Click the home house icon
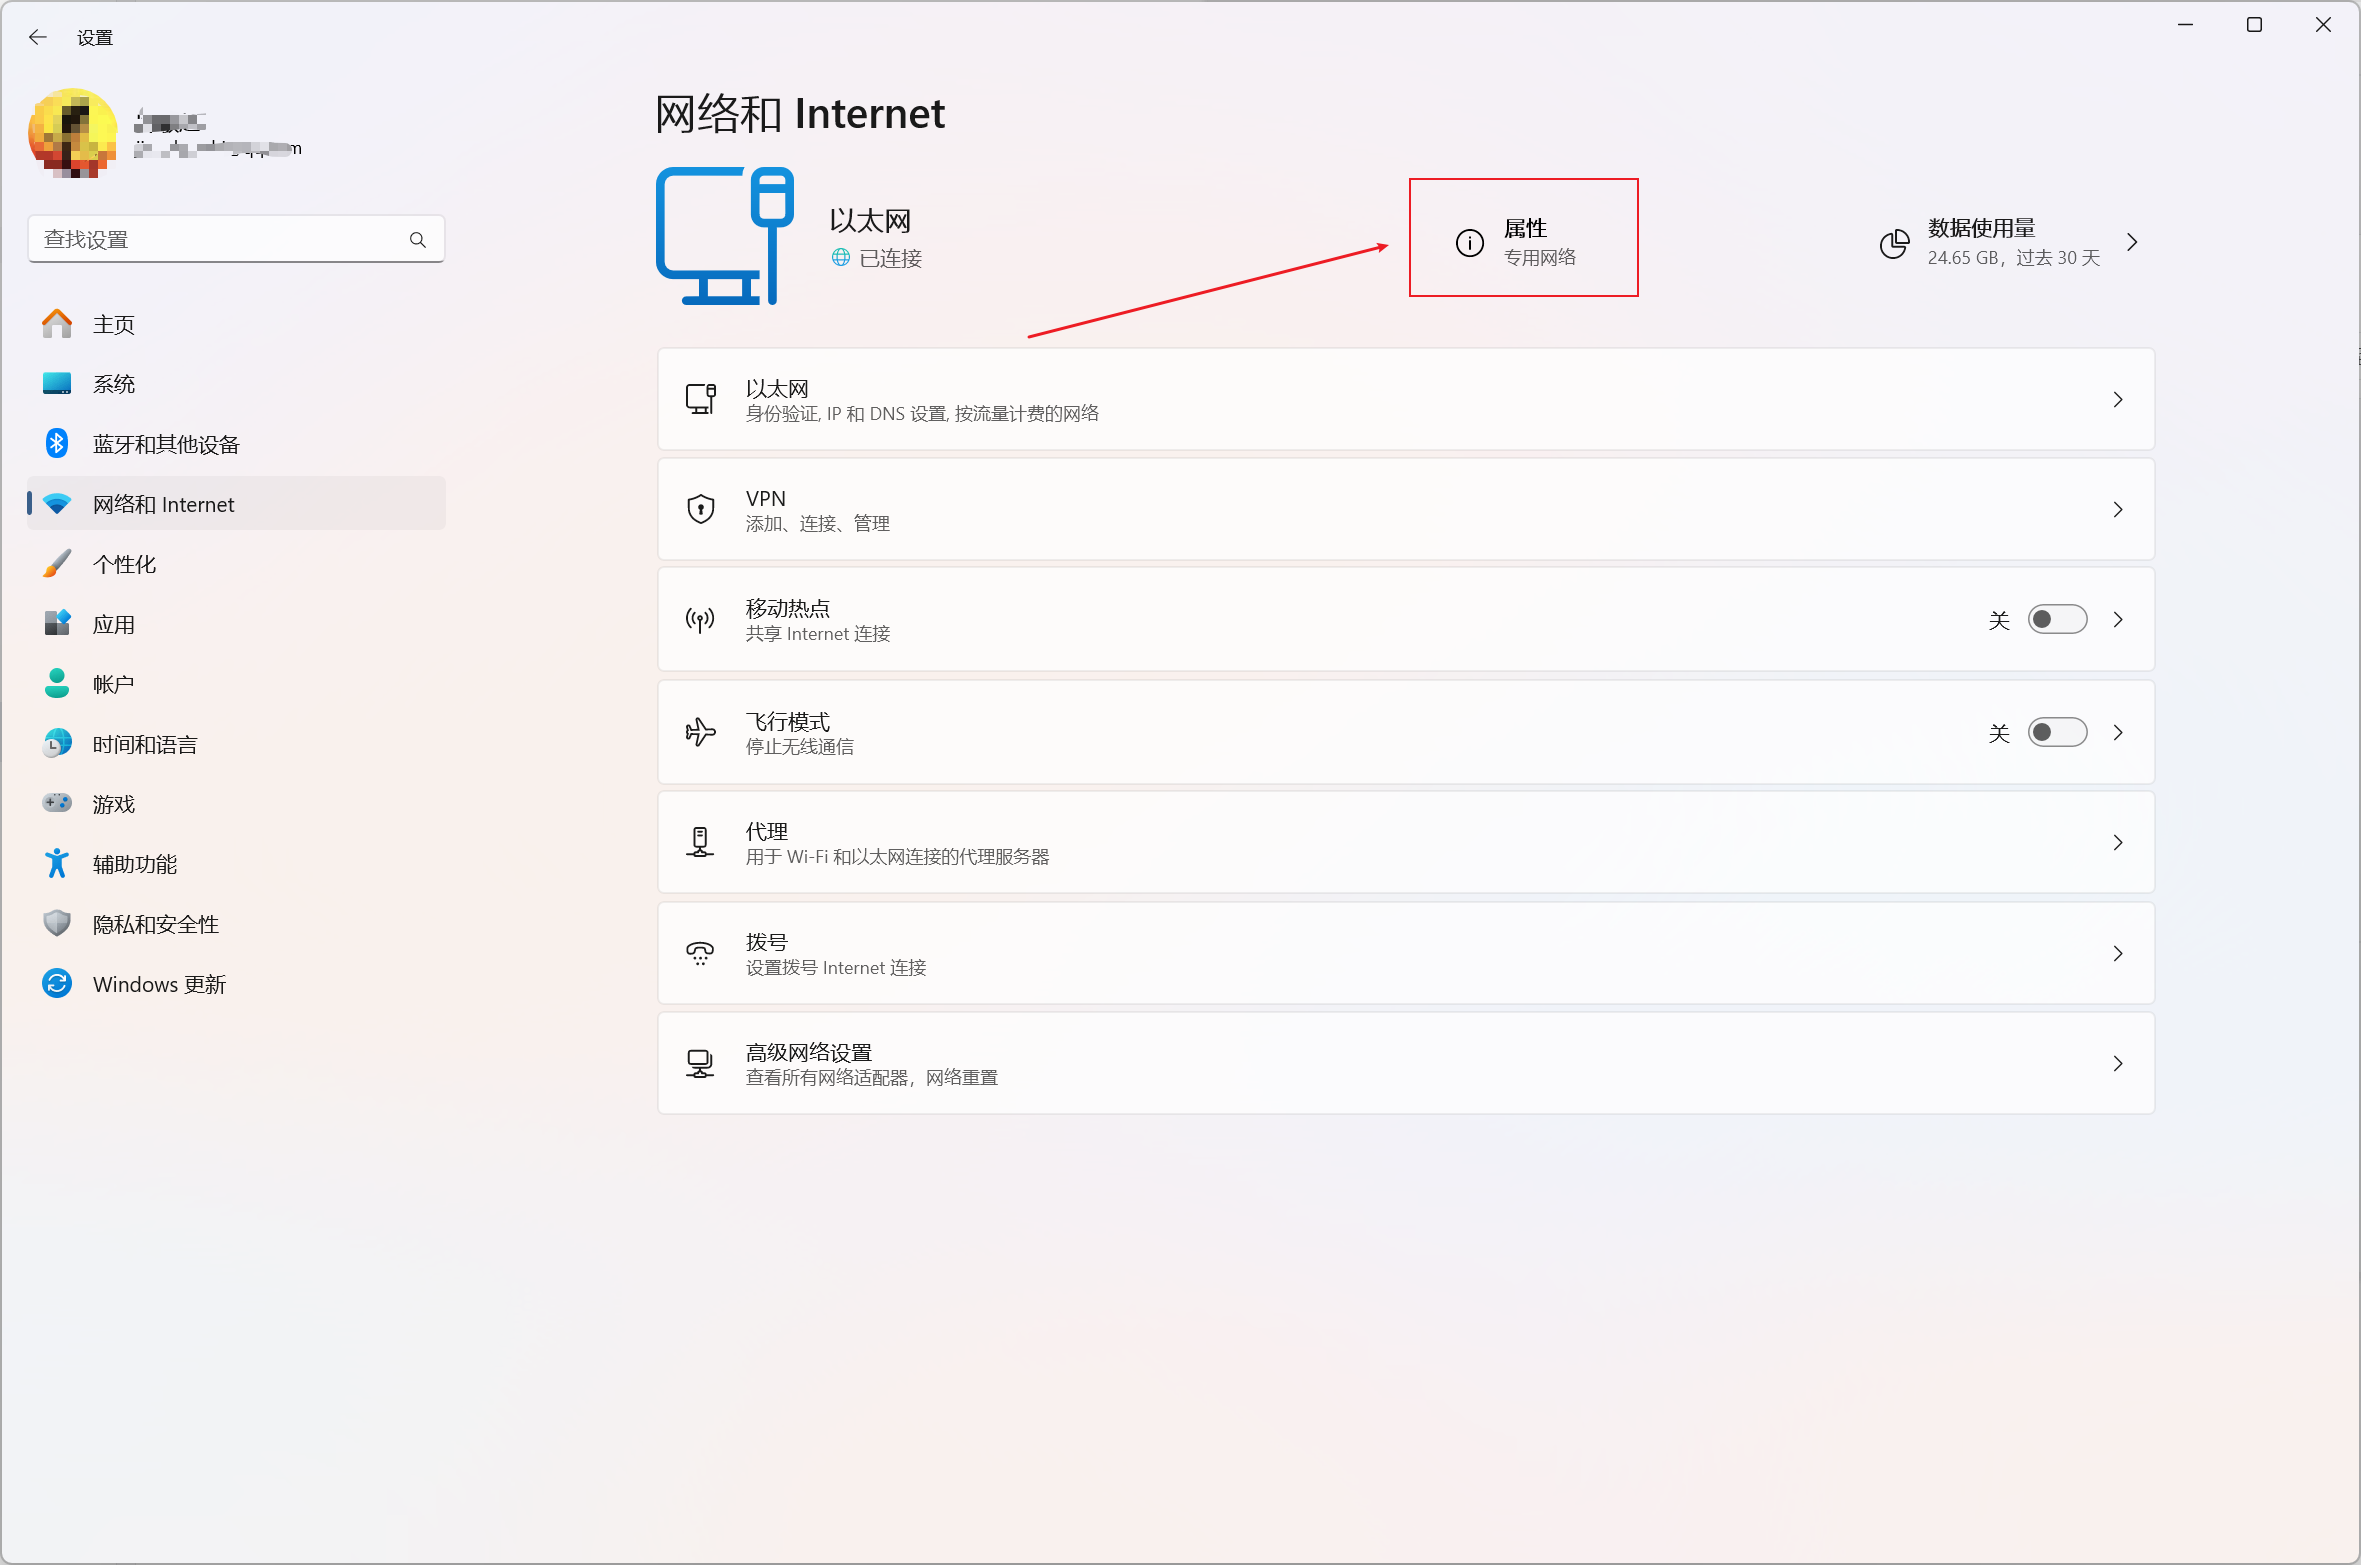The image size is (2361, 1565). (x=57, y=323)
